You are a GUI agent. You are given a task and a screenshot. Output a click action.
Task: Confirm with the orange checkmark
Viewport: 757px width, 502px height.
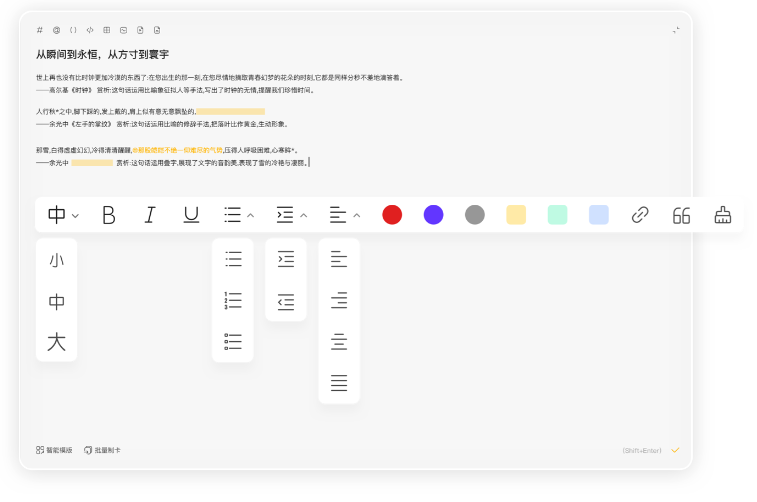[675, 450]
